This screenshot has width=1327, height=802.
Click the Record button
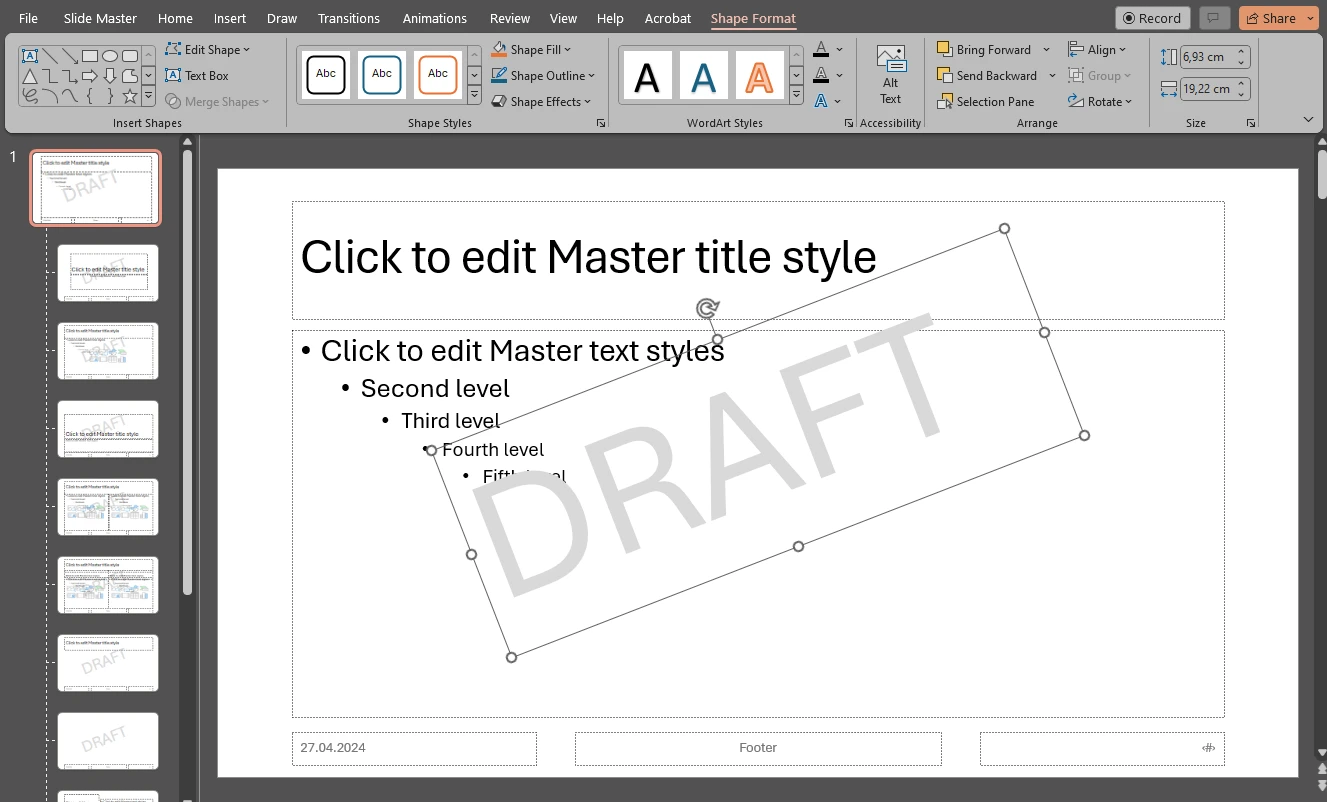tap(1152, 17)
